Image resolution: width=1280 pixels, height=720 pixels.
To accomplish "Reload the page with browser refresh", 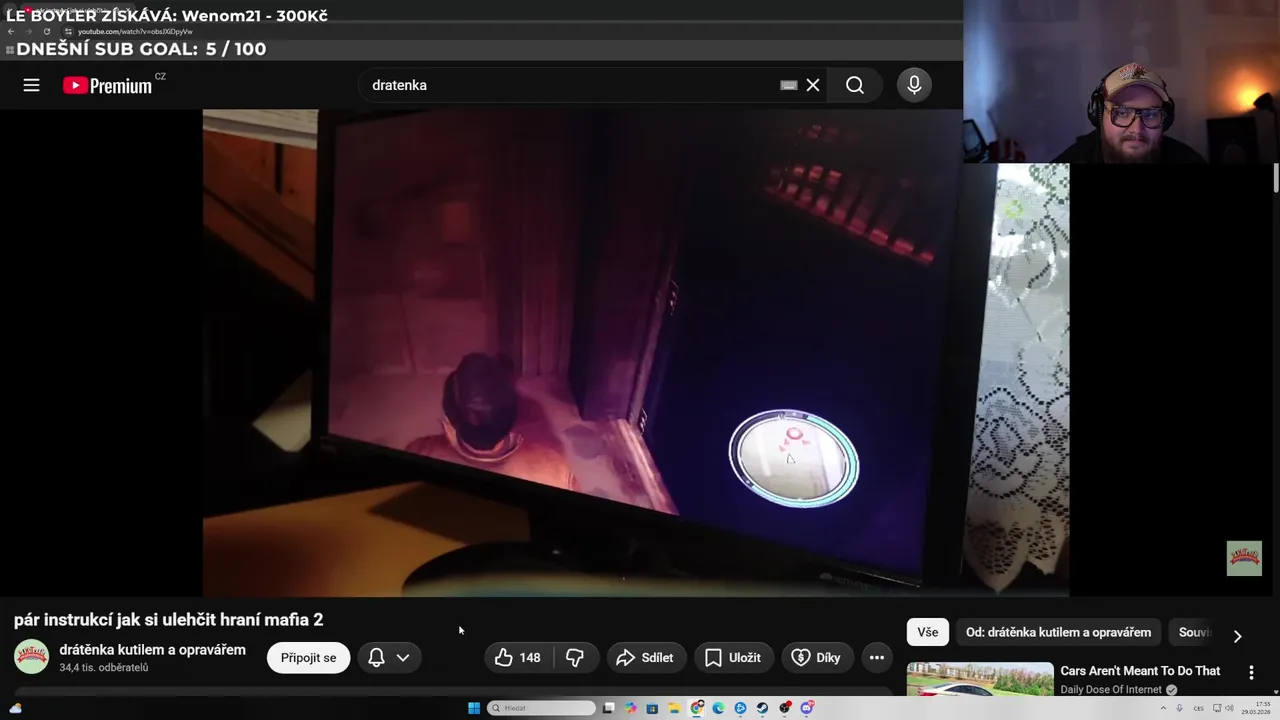I will pyautogui.click(x=46, y=31).
